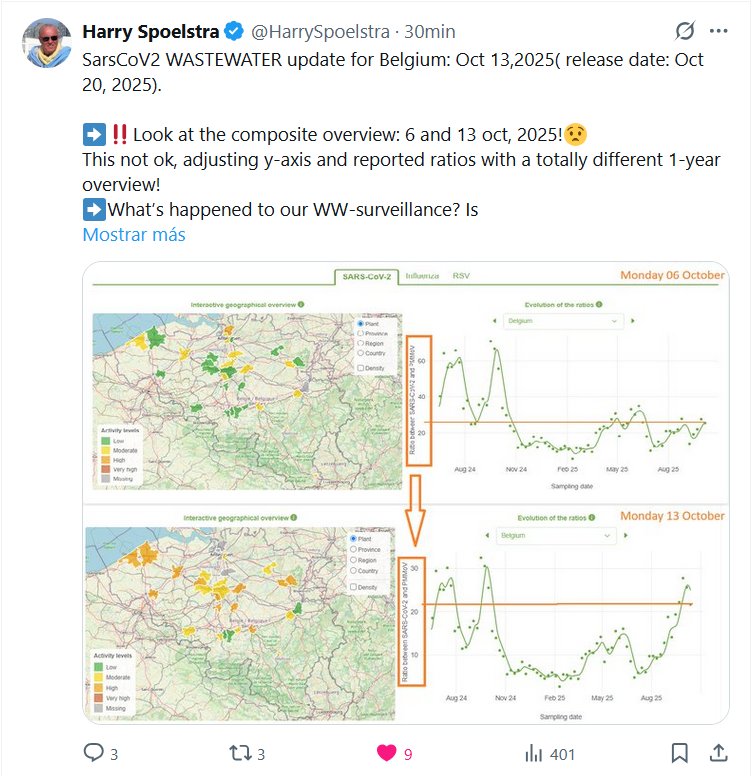This screenshot has height=776, width=756.
Task: Click the reply speech bubble icon
Action: pos(93,752)
